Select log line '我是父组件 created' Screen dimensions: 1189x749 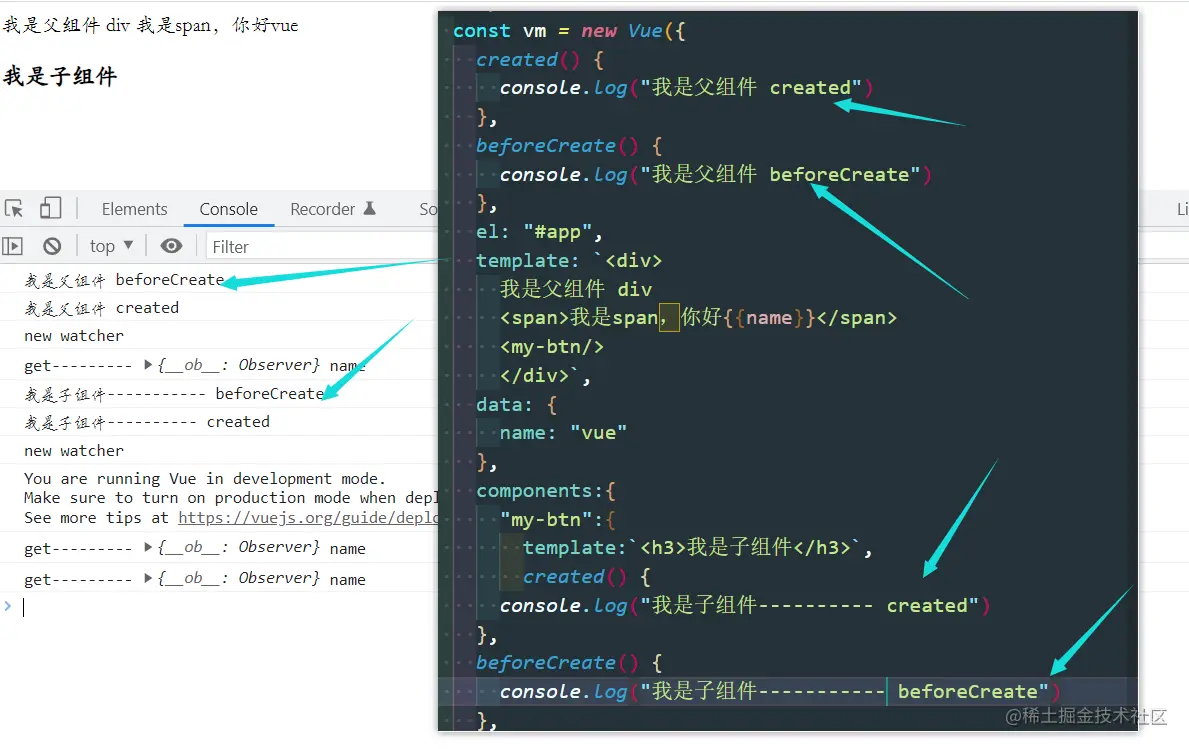tap(102, 308)
